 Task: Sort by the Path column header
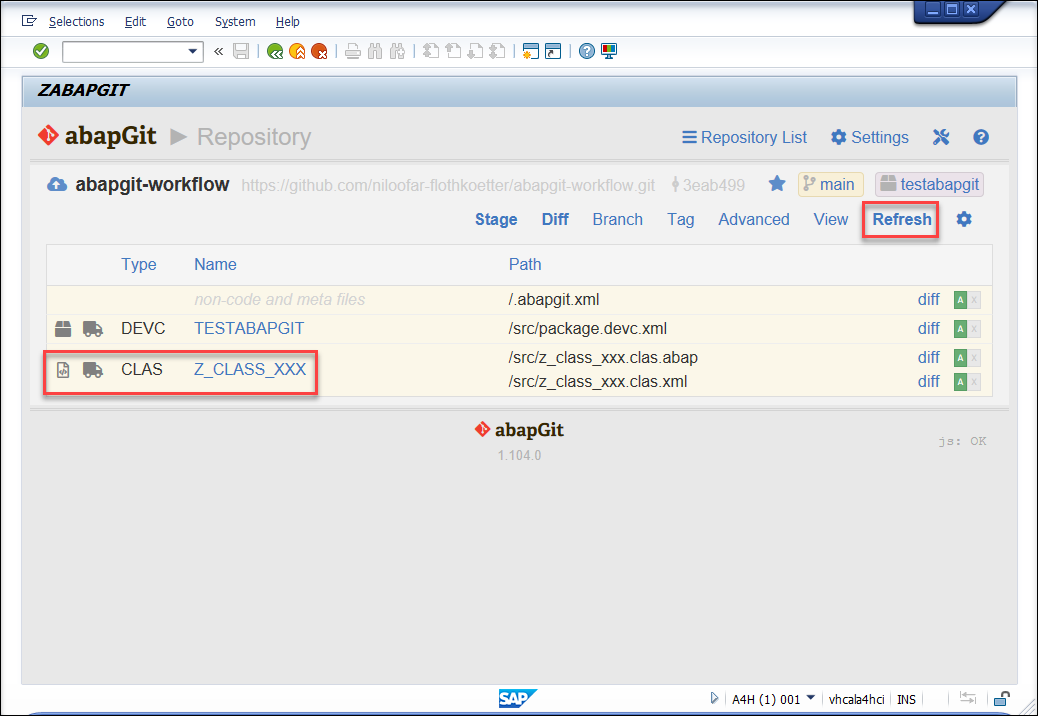525,265
